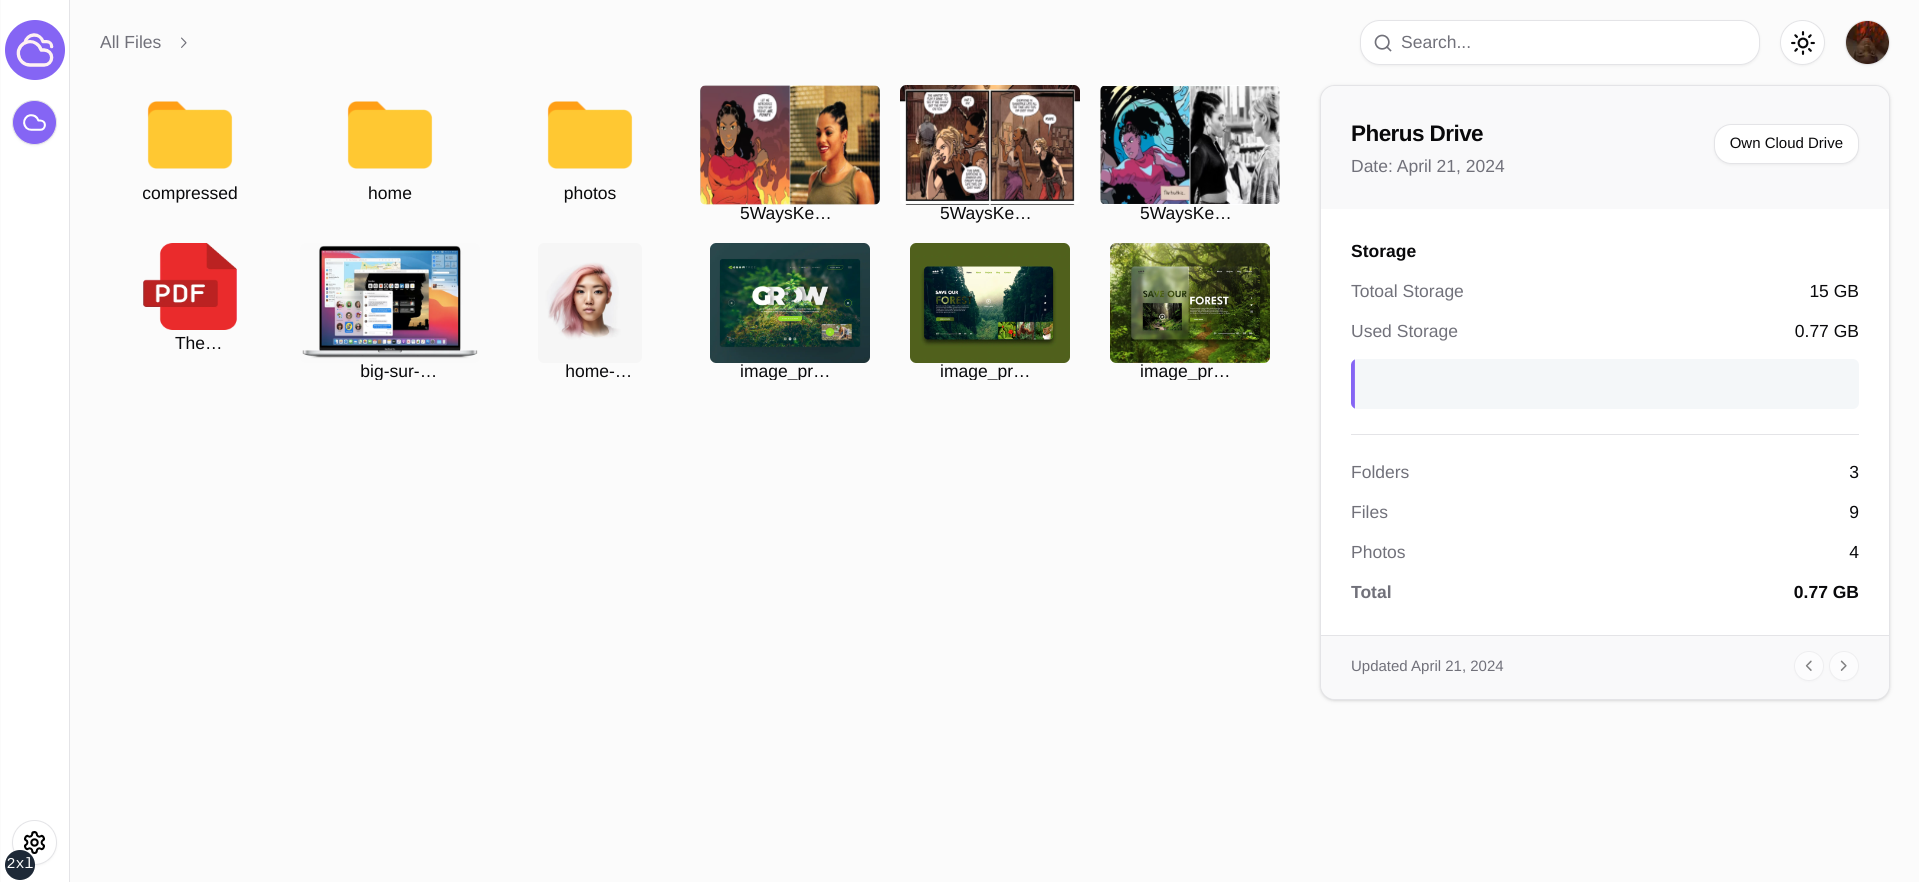This screenshot has width=1919, height=882.
Task: Click the large cloud logo icon
Action: (x=35, y=50)
